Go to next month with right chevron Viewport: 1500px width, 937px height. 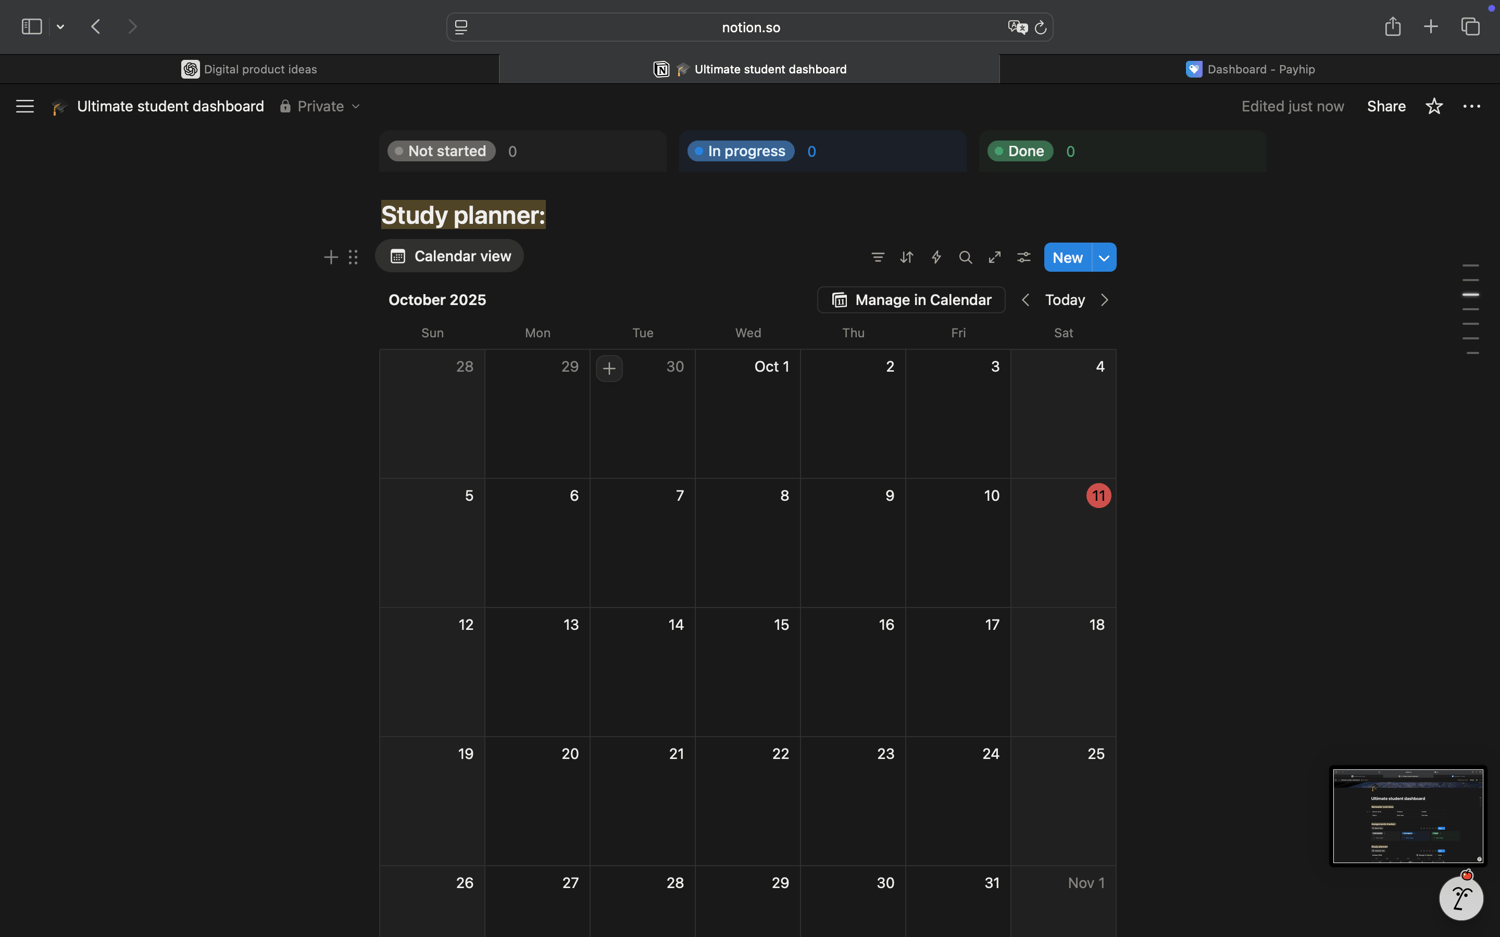tap(1104, 300)
